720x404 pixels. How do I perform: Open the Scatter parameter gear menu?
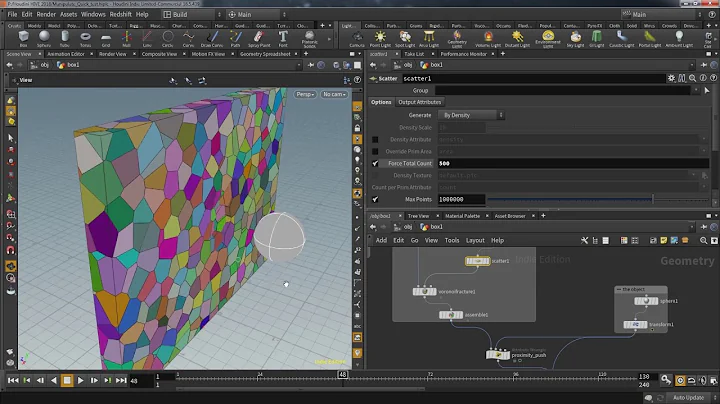(x=671, y=79)
